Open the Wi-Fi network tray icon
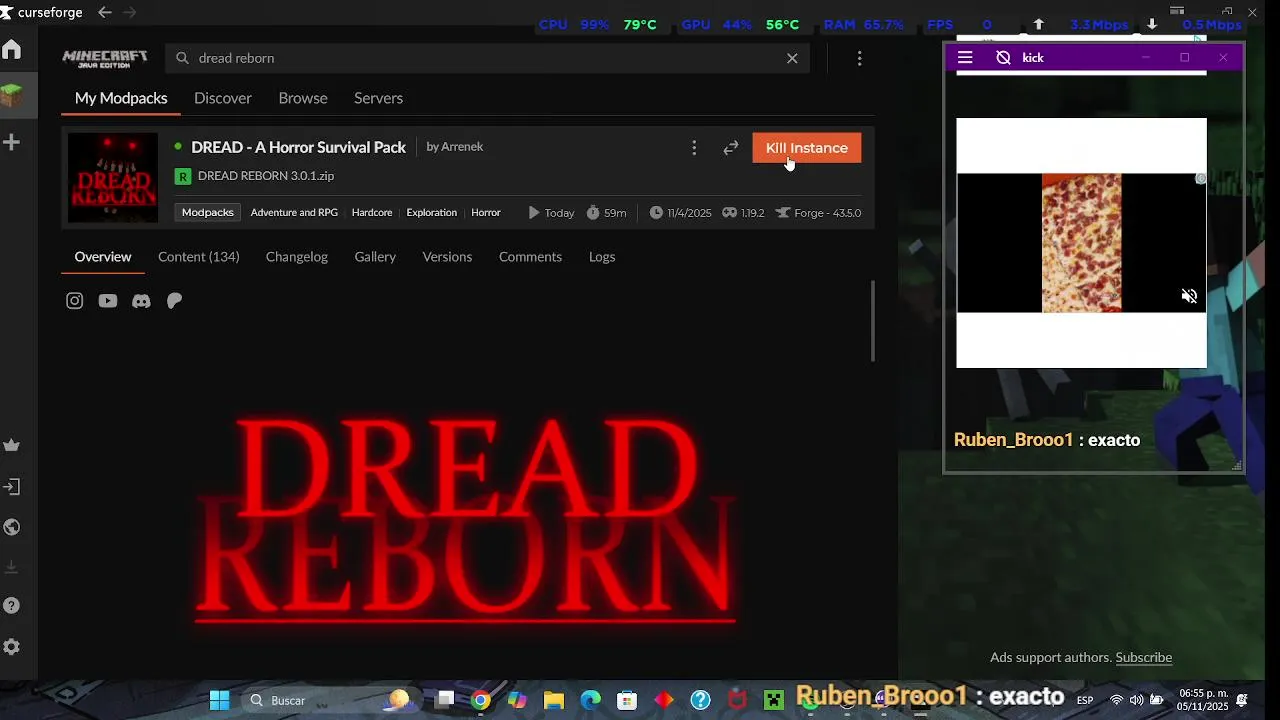 coord(1116,700)
